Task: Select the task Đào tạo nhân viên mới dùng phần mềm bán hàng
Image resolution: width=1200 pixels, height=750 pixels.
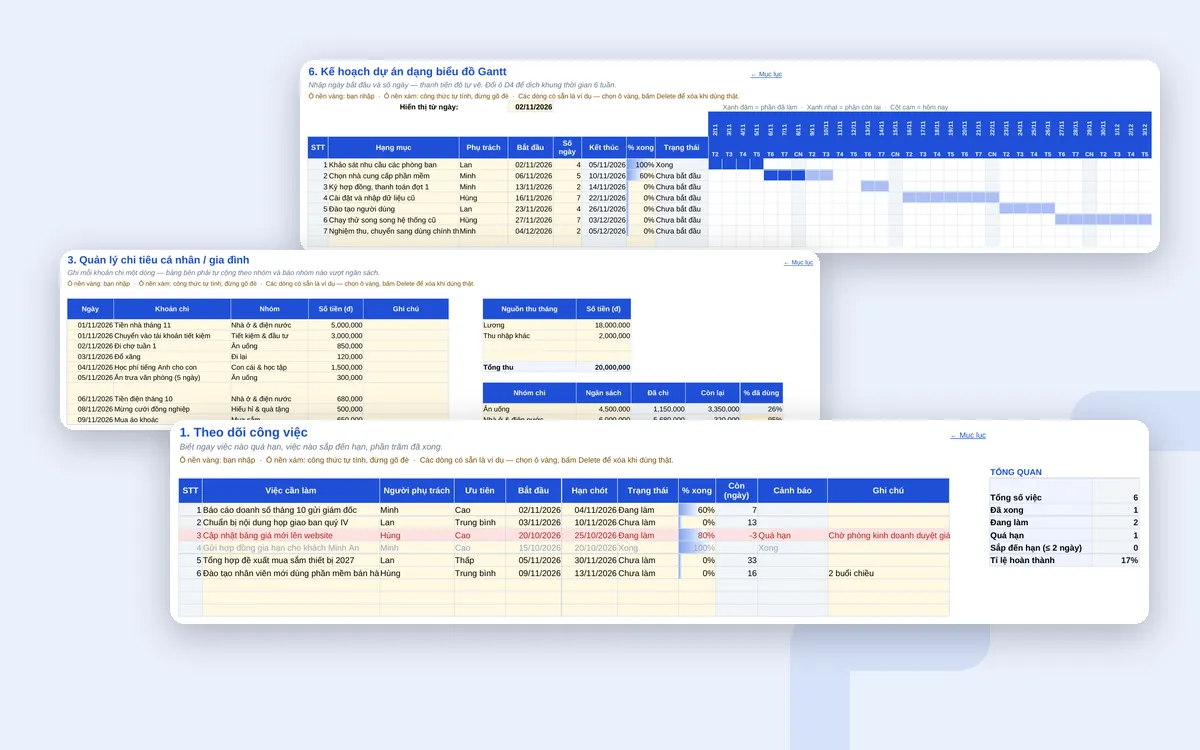Action: coord(291,573)
